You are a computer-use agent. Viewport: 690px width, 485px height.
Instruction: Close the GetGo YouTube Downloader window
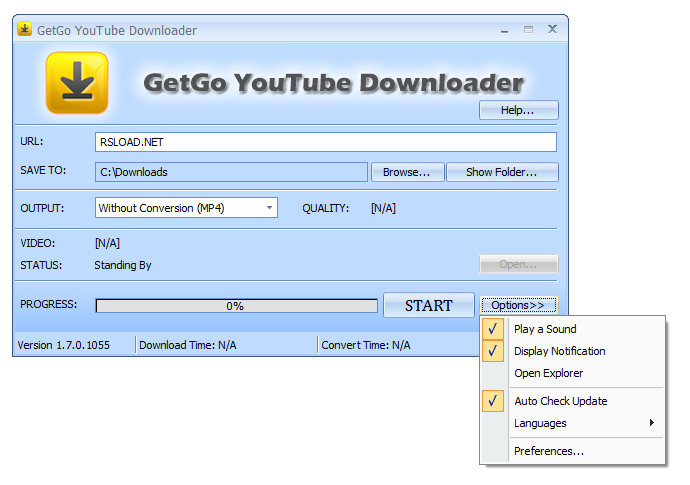[x=552, y=29]
